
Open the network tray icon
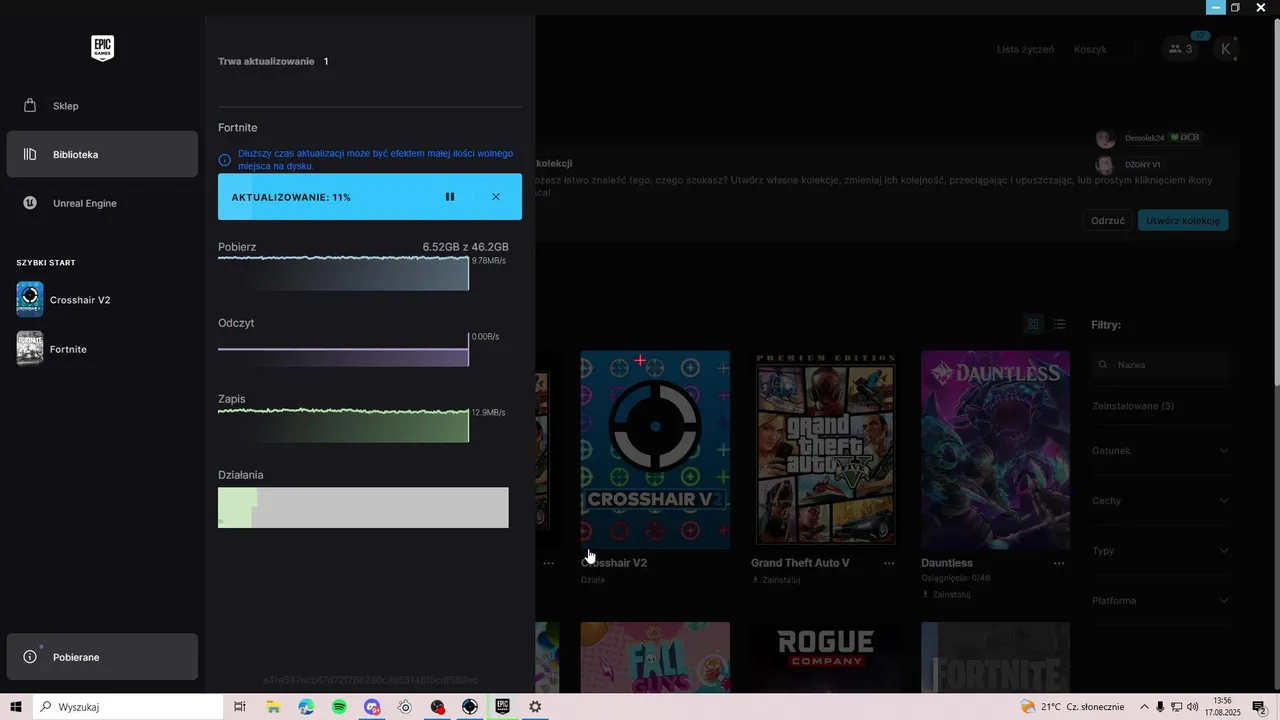(1176, 707)
